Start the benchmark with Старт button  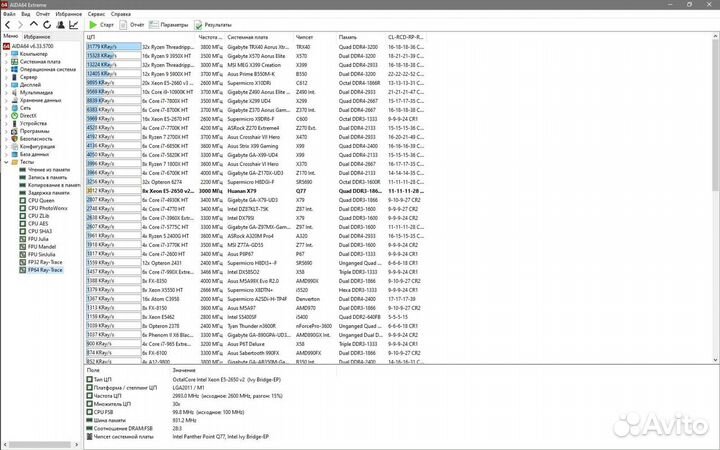click(x=101, y=24)
